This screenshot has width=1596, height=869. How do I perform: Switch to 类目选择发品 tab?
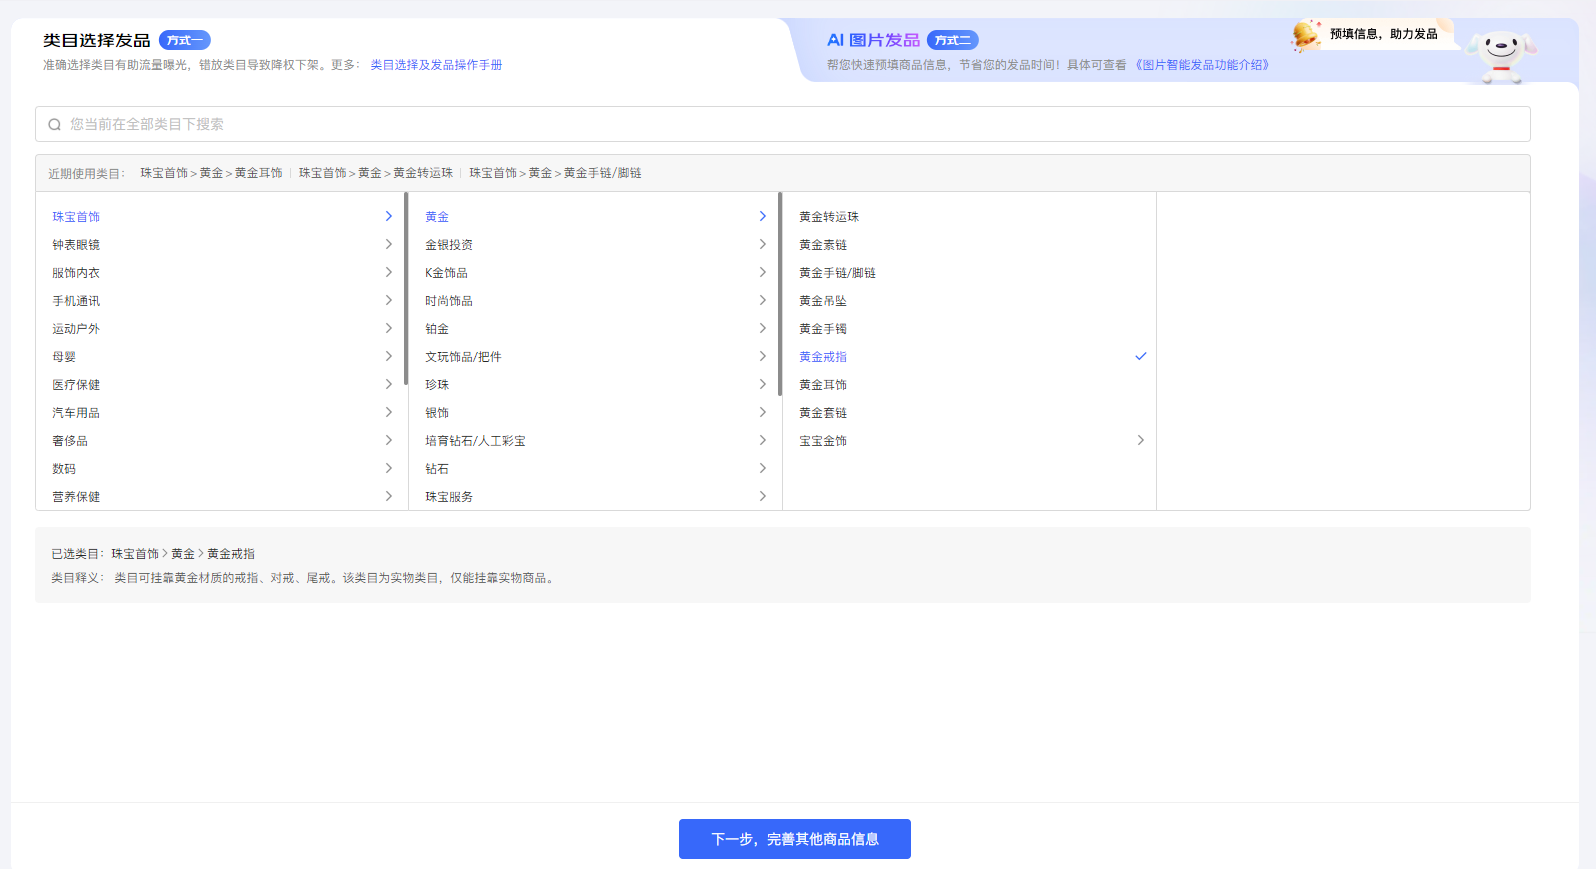(x=97, y=41)
